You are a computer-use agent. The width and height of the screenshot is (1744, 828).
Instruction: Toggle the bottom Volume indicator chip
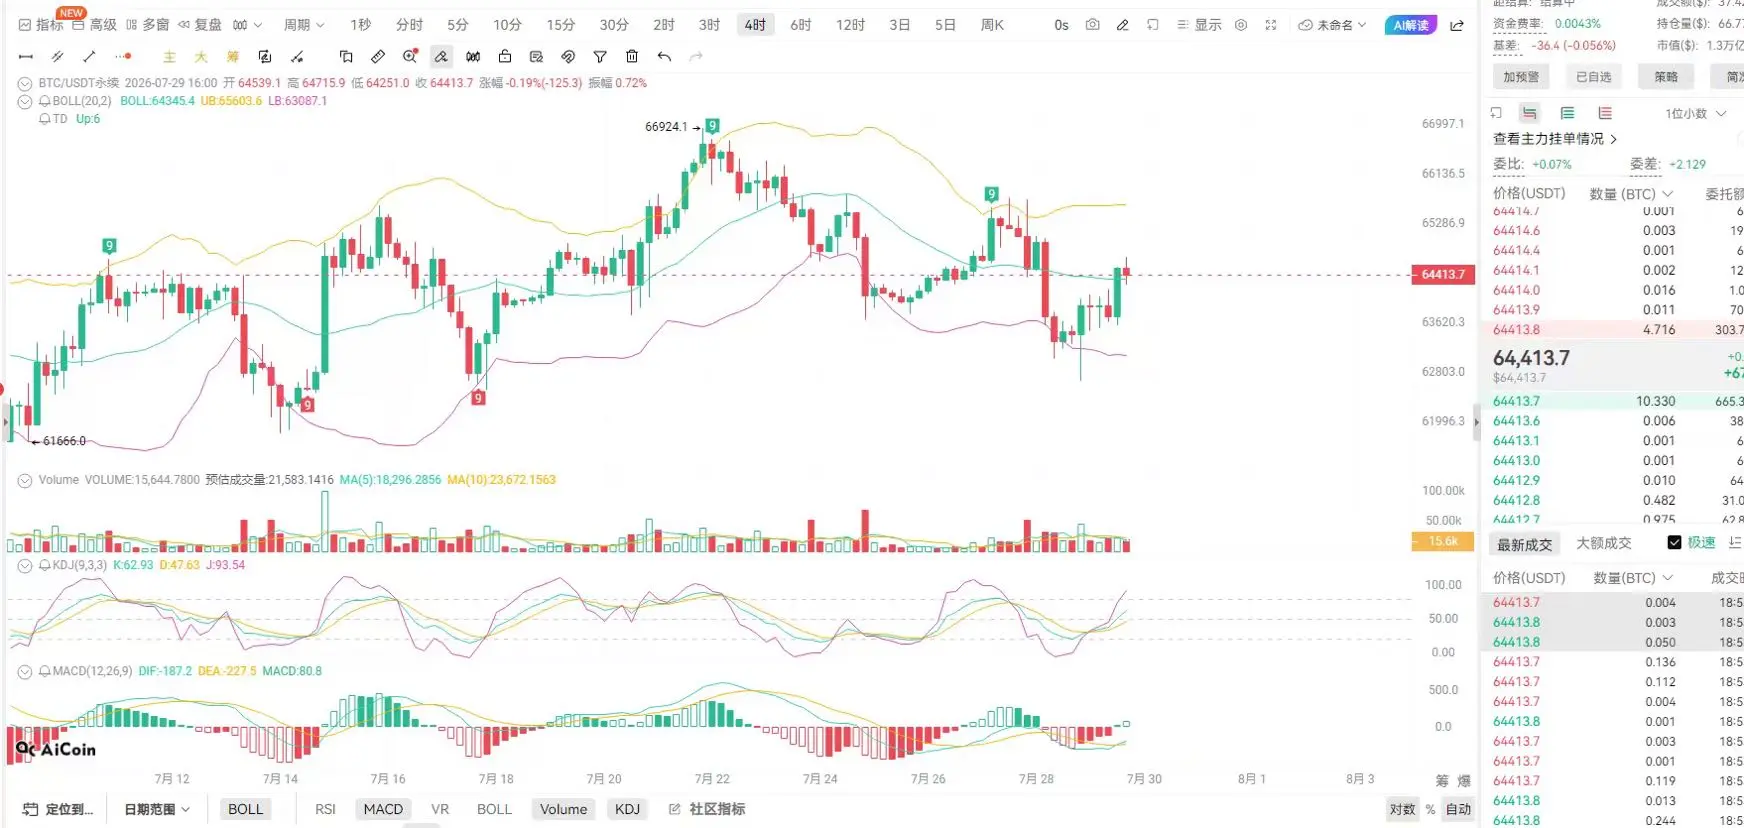coord(564,809)
